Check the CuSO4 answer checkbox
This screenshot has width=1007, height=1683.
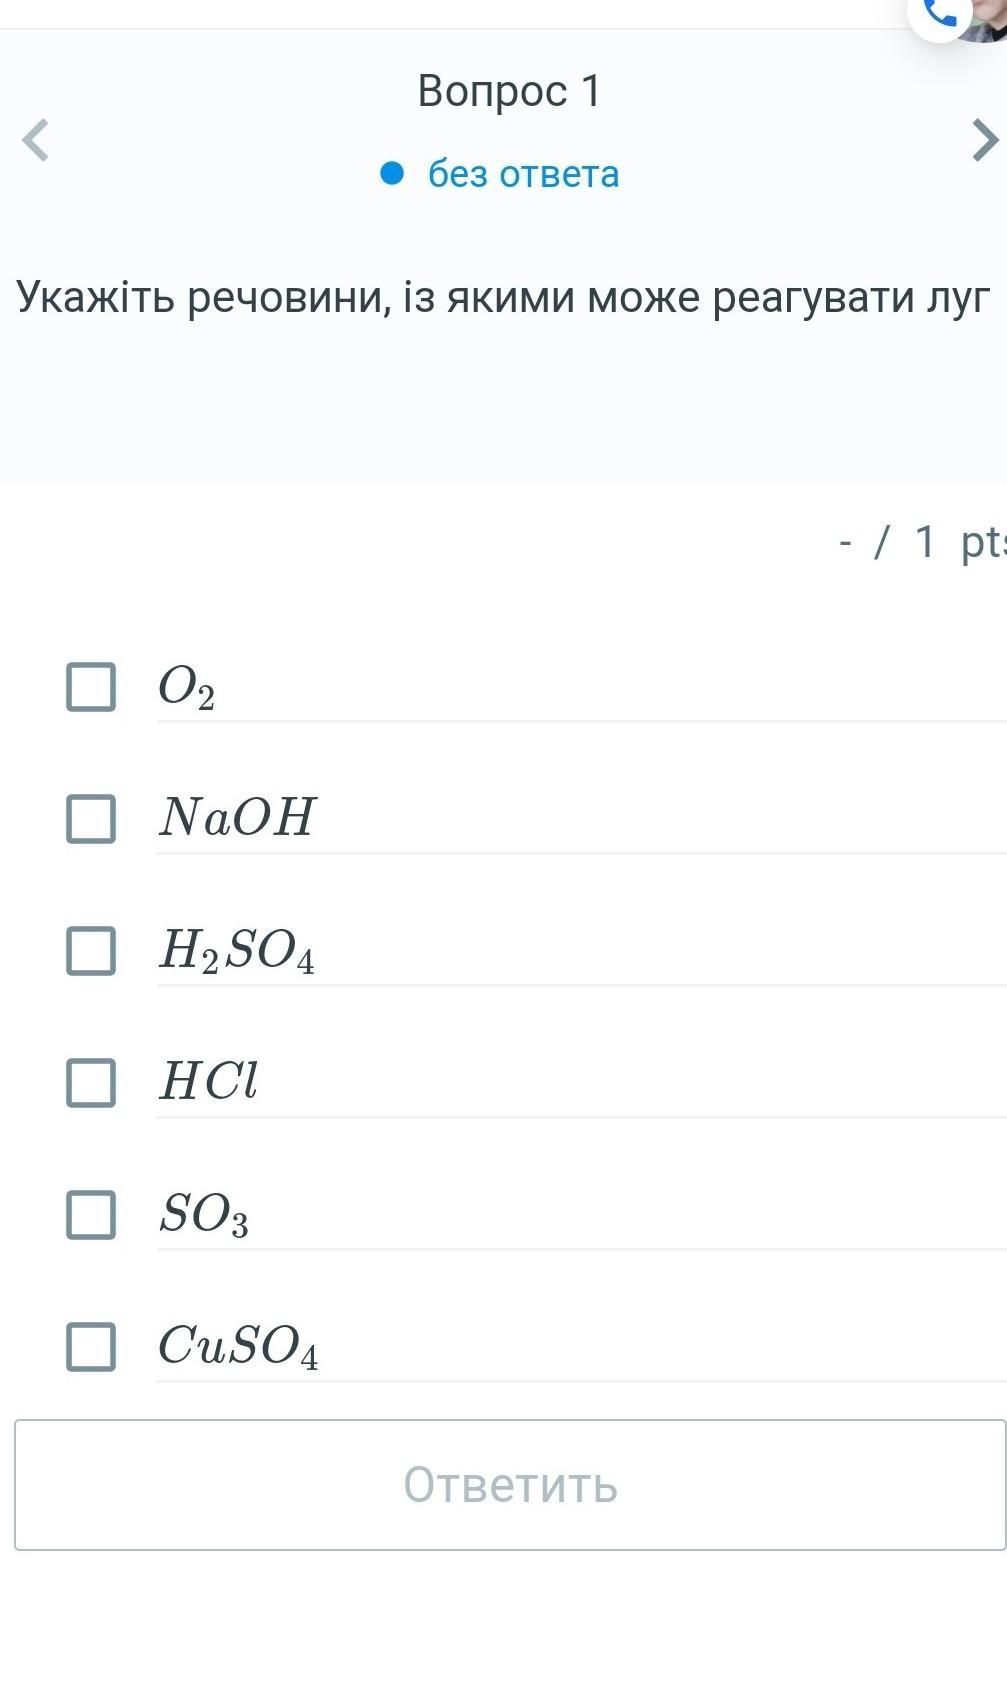click(x=91, y=1346)
